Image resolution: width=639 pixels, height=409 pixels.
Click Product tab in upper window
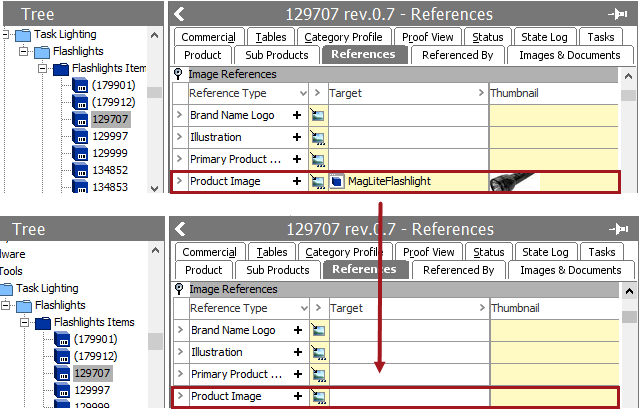pos(203,55)
